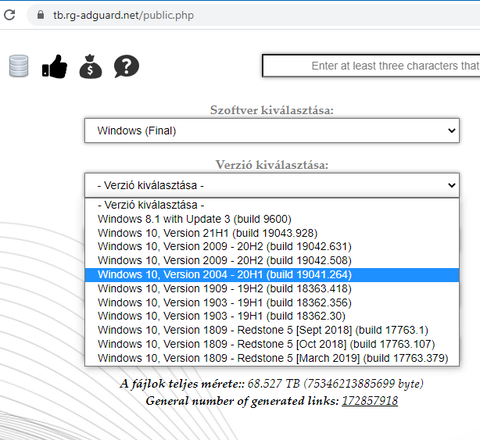Open the Windows (Final) software dropdown

coord(272,130)
